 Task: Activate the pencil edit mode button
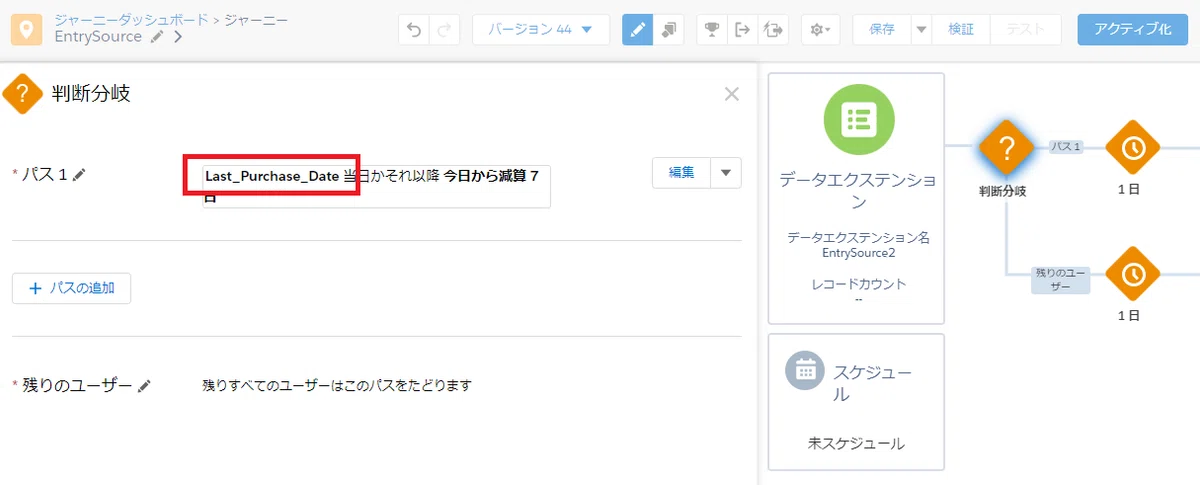tap(637, 30)
